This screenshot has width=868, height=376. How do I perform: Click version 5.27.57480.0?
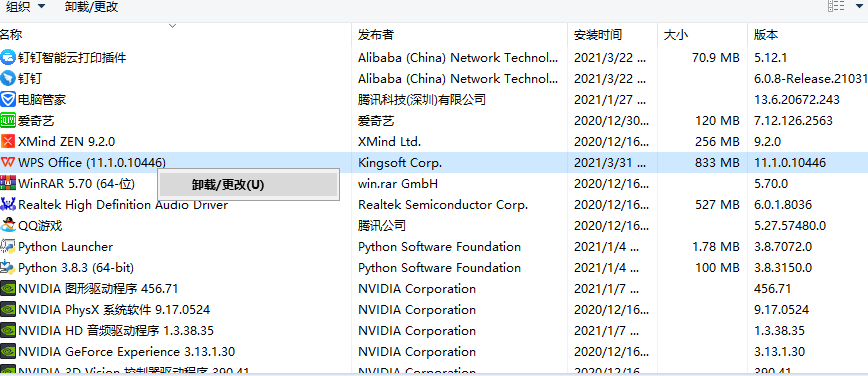pos(790,225)
